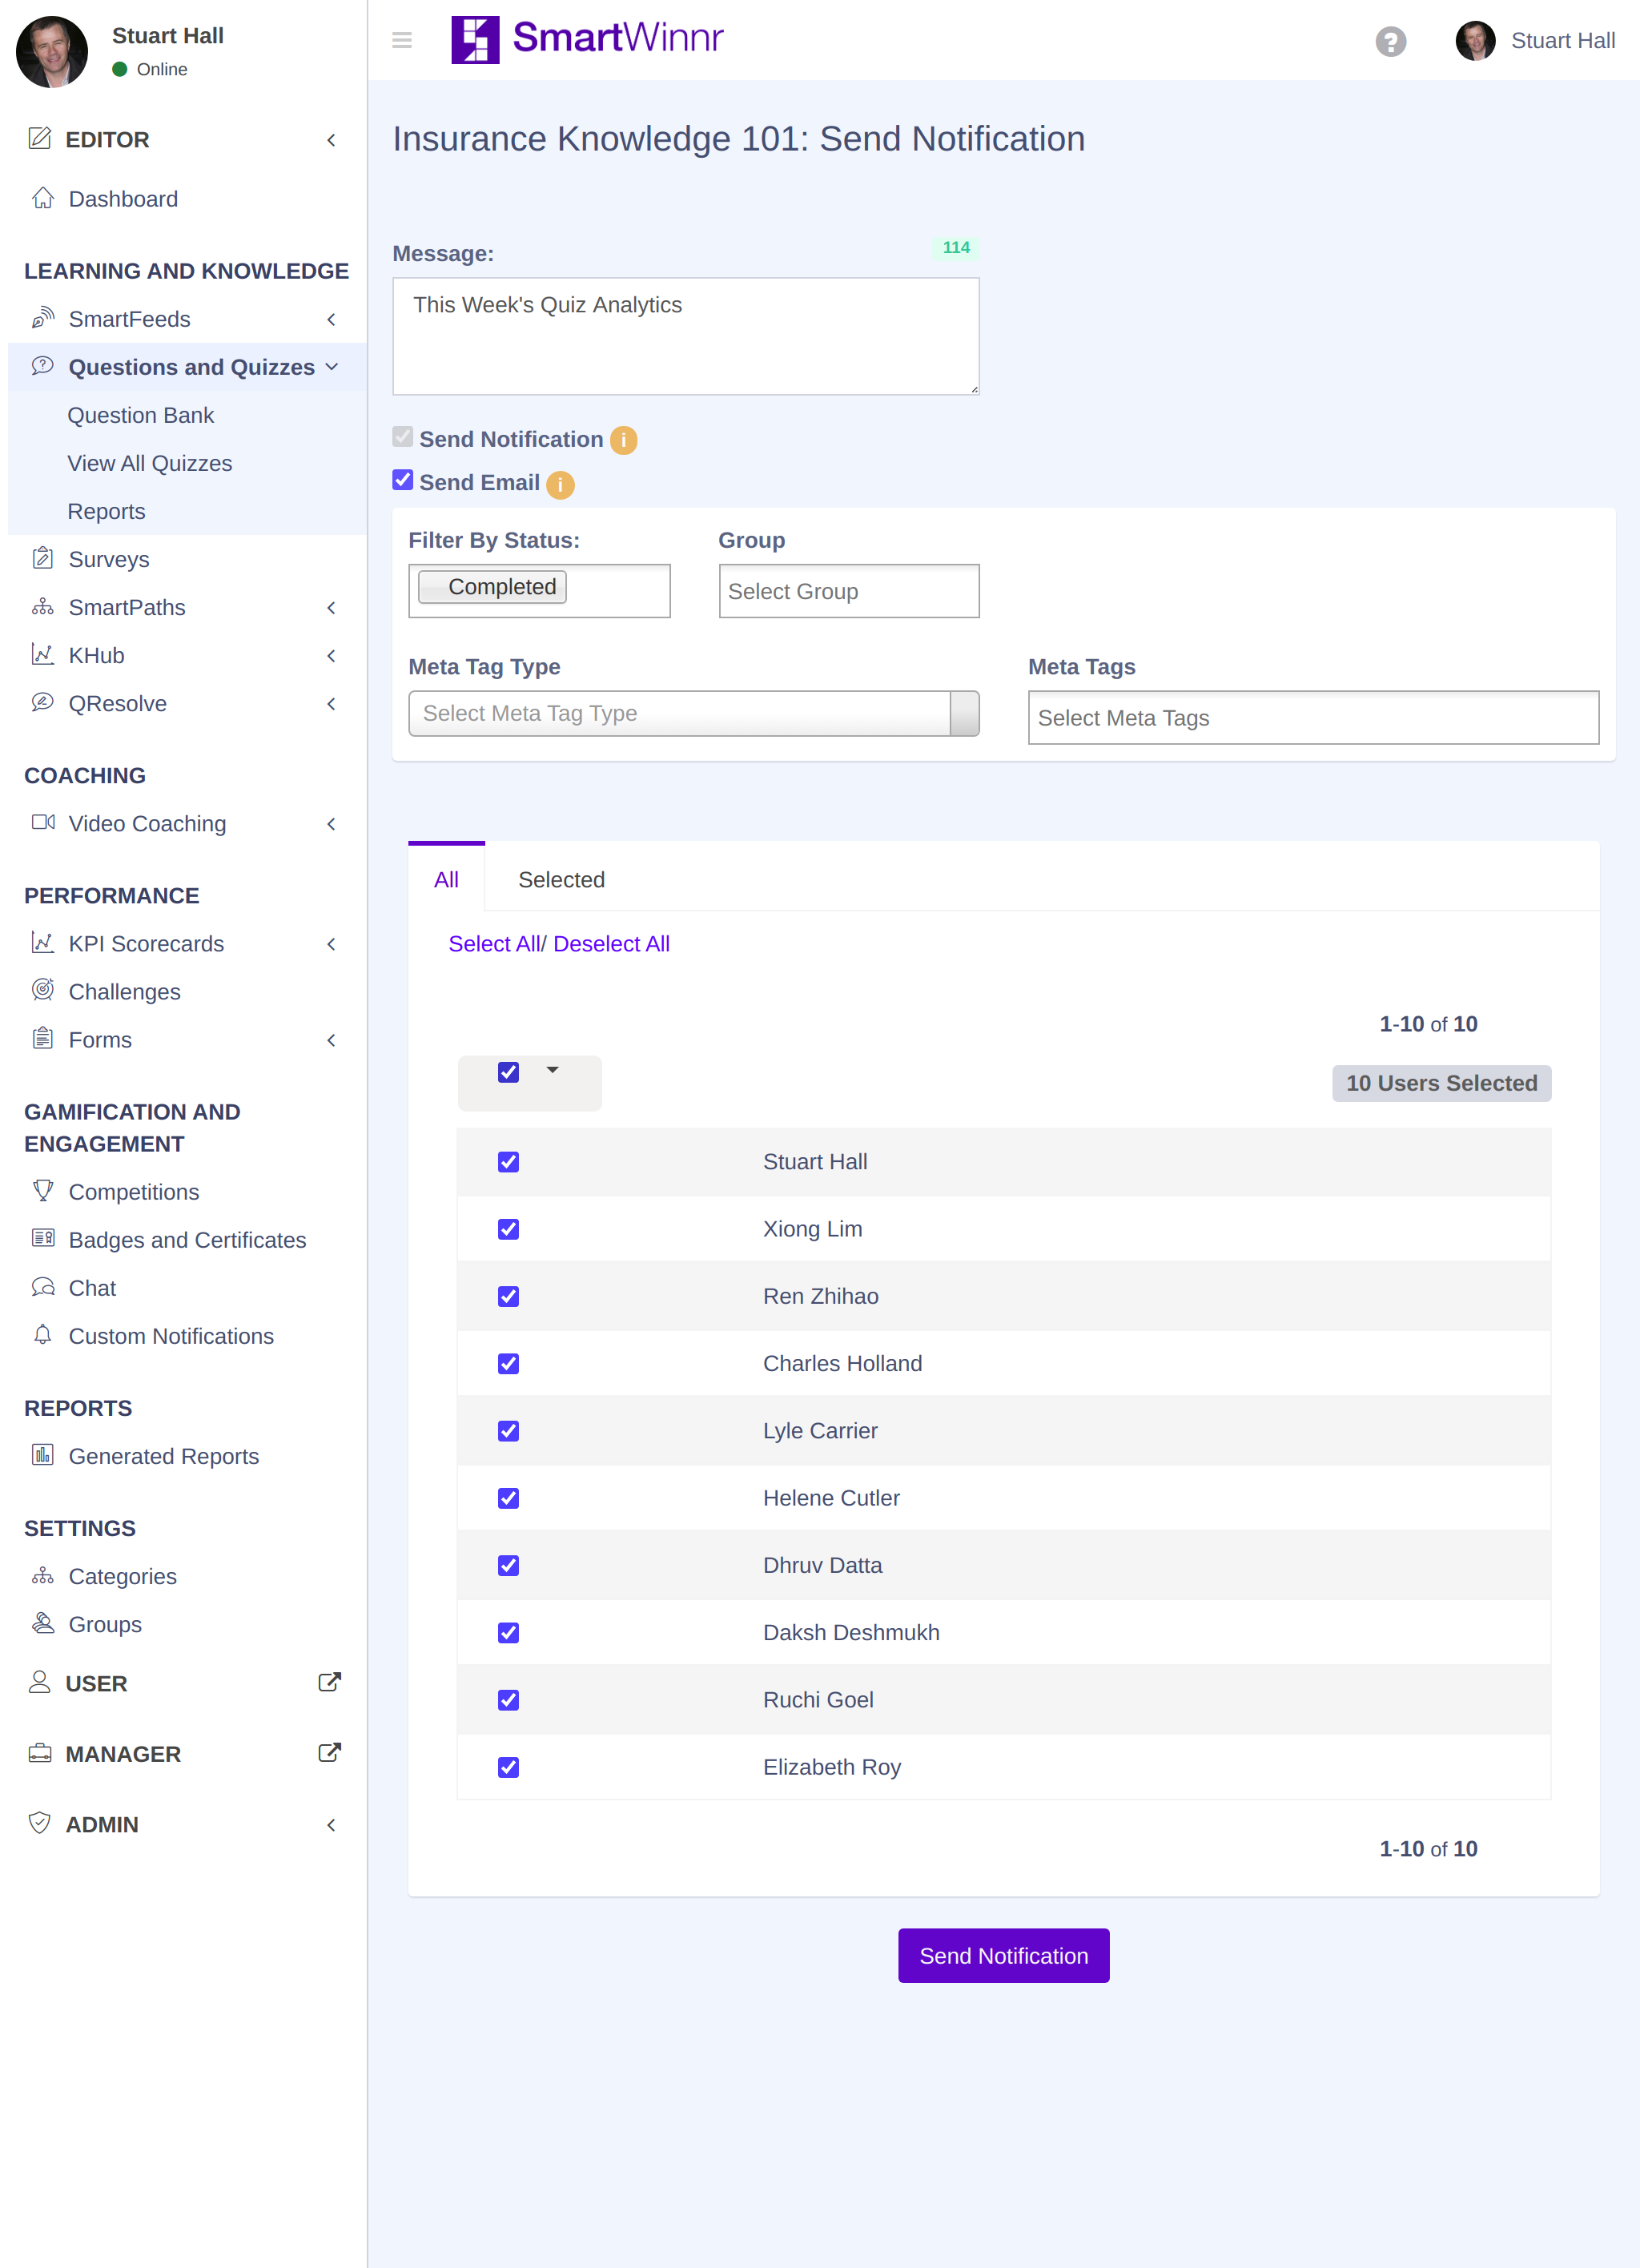
Task: Uncheck Daksh Deshmukh checkbox
Action: (x=508, y=1633)
